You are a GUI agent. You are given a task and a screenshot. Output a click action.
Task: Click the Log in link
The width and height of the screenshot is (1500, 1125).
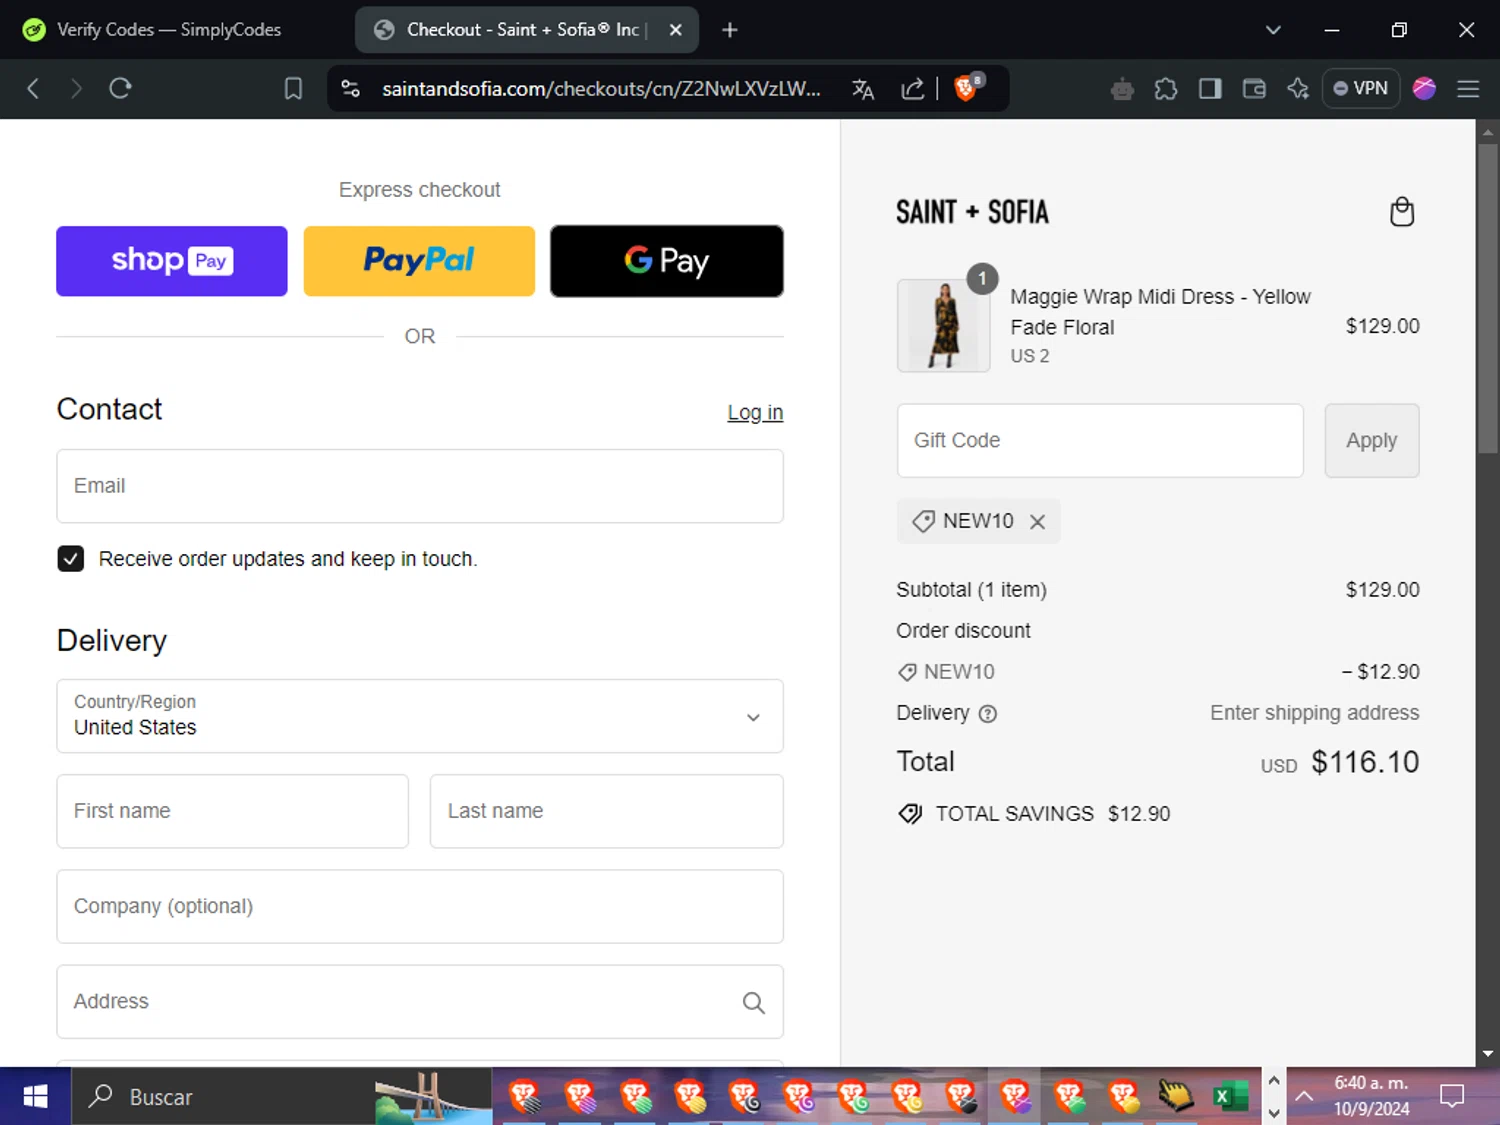point(755,413)
